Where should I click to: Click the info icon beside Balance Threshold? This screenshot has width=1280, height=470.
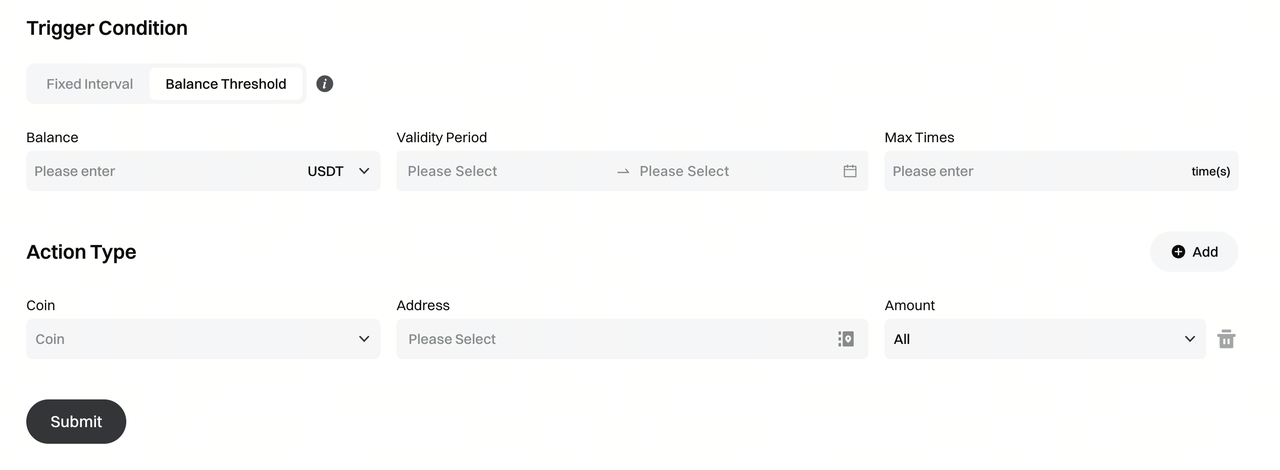324,84
